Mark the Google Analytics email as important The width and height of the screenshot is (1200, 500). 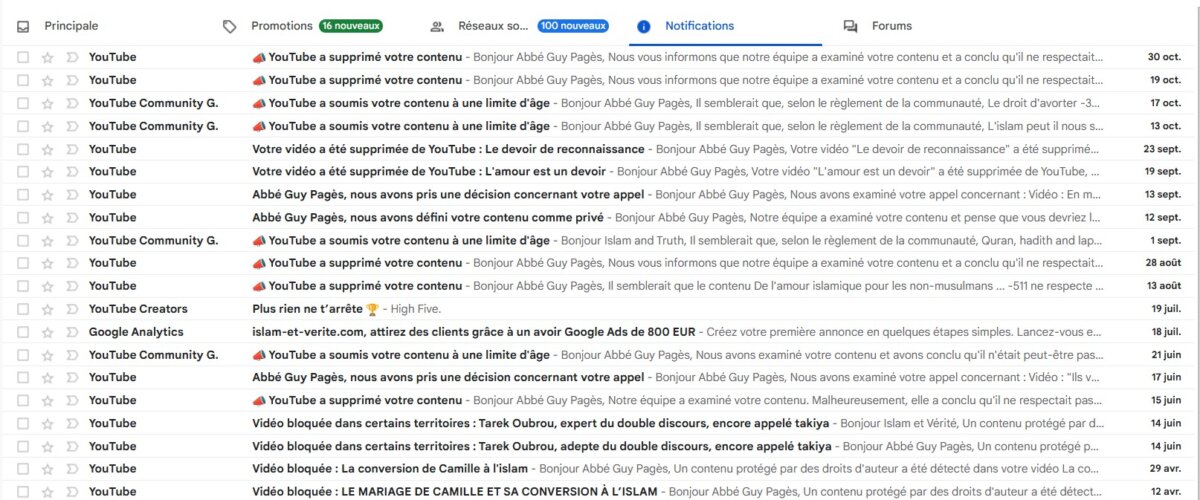click(71, 332)
